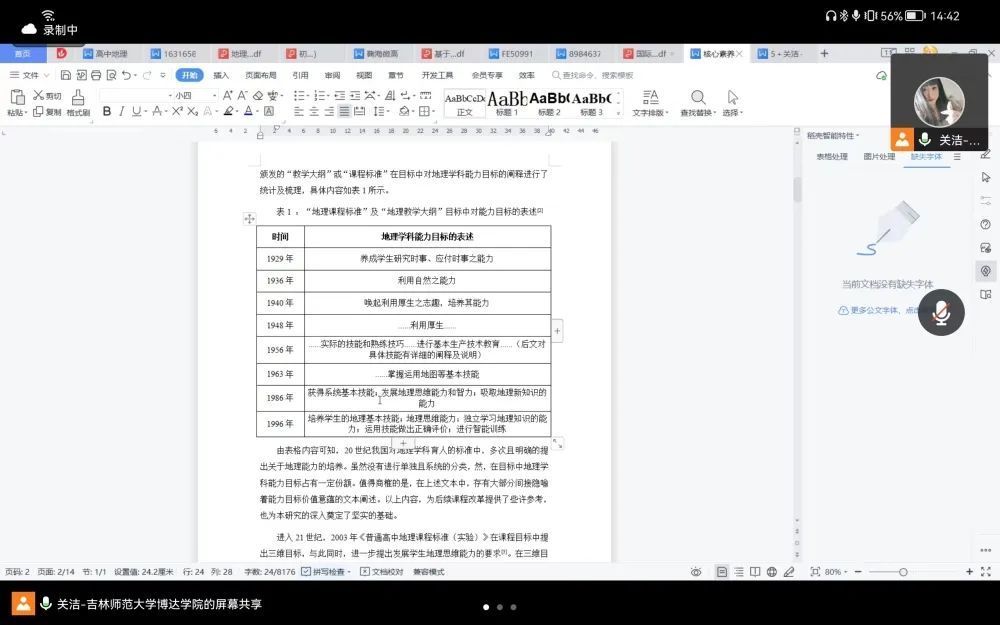Screen dimensions: 1000x625
Task: Open the 页面布局 (Page Layout) tab
Action: tap(260, 75)
